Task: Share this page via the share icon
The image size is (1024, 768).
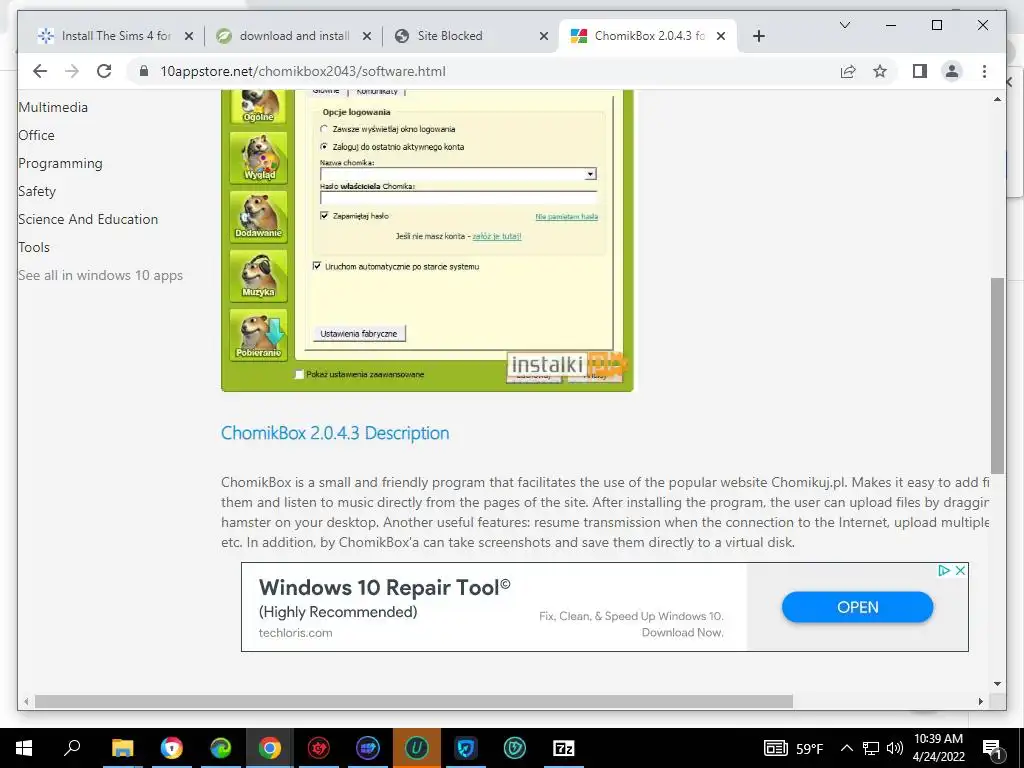Action: (848, 71)
